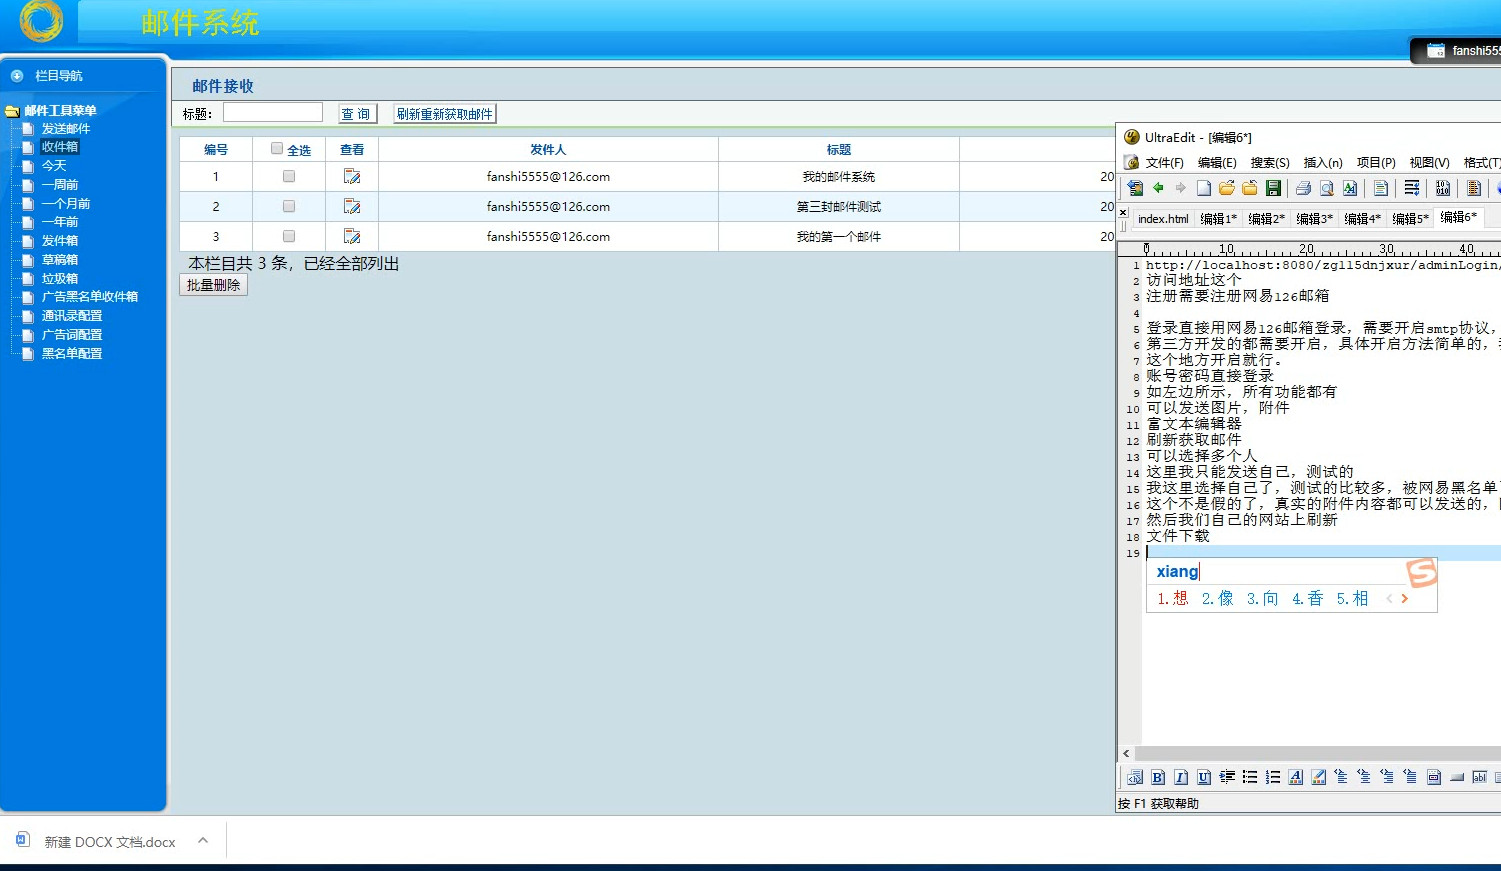This screenshot has height=871, width=1501.
Task: Create new file in UltraEdit toolbar
Action: click(1204, 188)
